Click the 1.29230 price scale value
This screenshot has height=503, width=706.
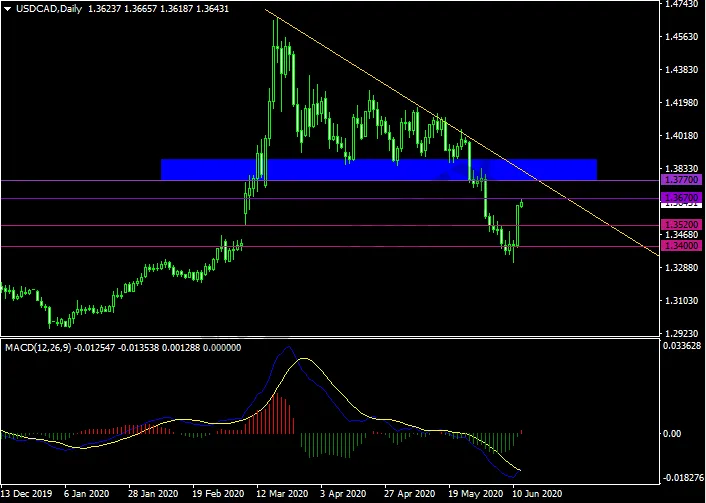click(x=682, y=334)
